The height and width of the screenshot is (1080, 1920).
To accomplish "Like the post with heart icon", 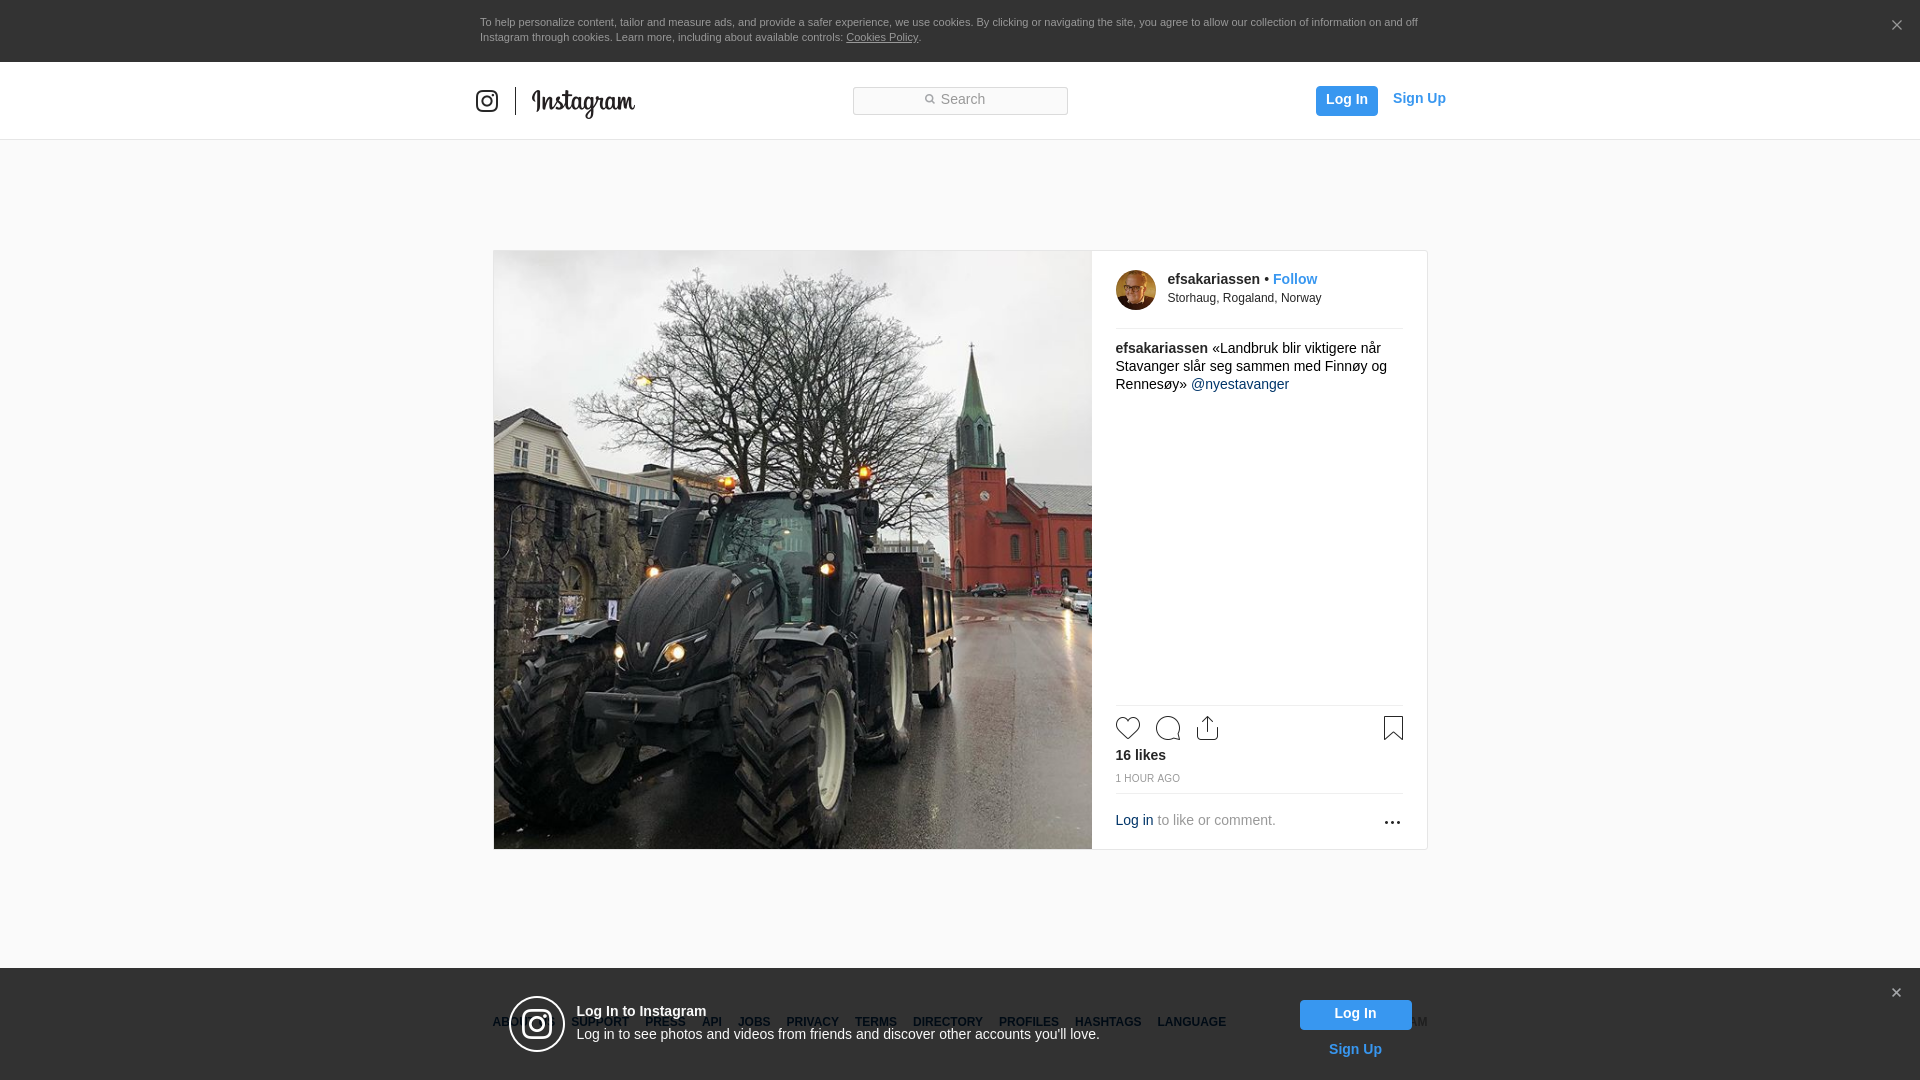I will pyautogui.click(x=1128, y=728).
